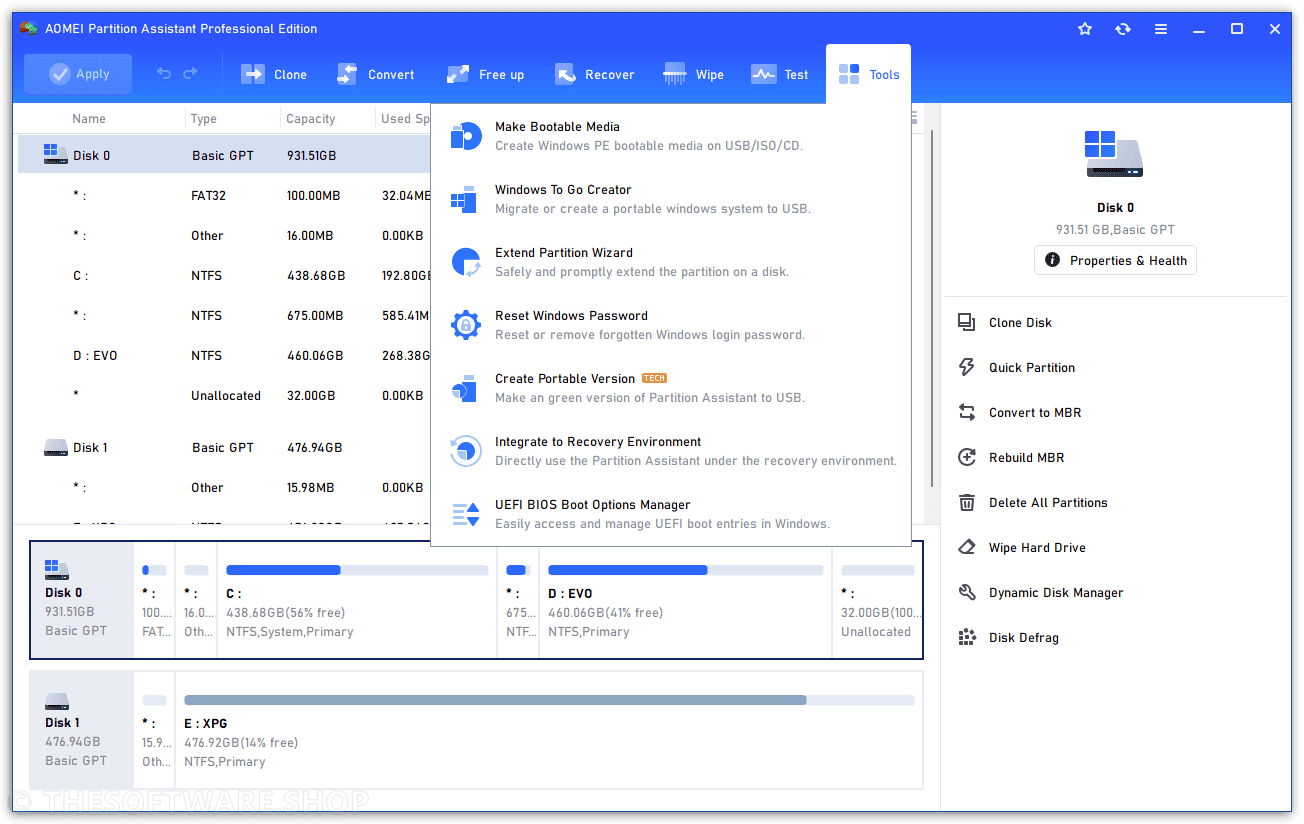
Task: Select the 32.00GB Unallocated block in the disk map
Action: [x=877, y=600]
